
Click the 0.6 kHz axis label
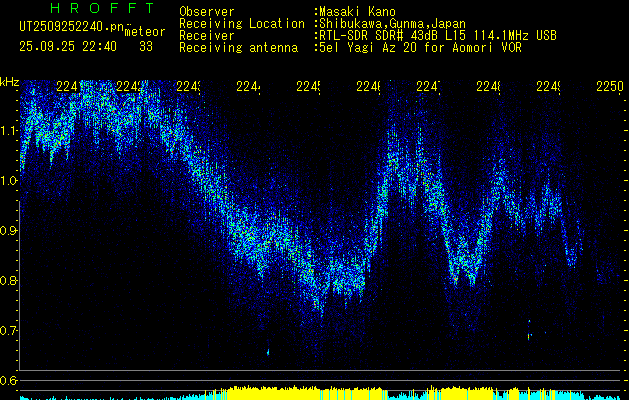(x=9, y=380)
